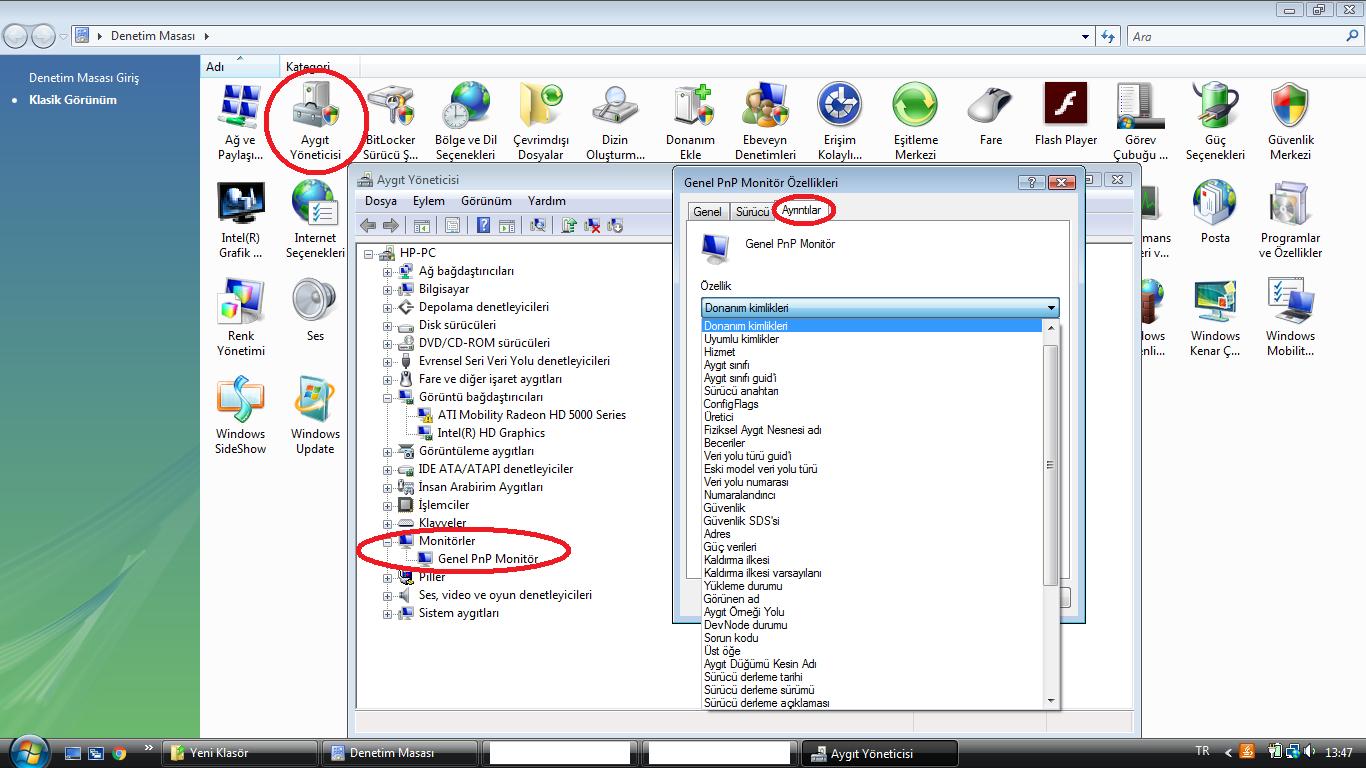This screenshot has width=1366, height=768.
Task: Select the Ayrıntılar tab
Action: pyautogui.click(x=802, y=210)
